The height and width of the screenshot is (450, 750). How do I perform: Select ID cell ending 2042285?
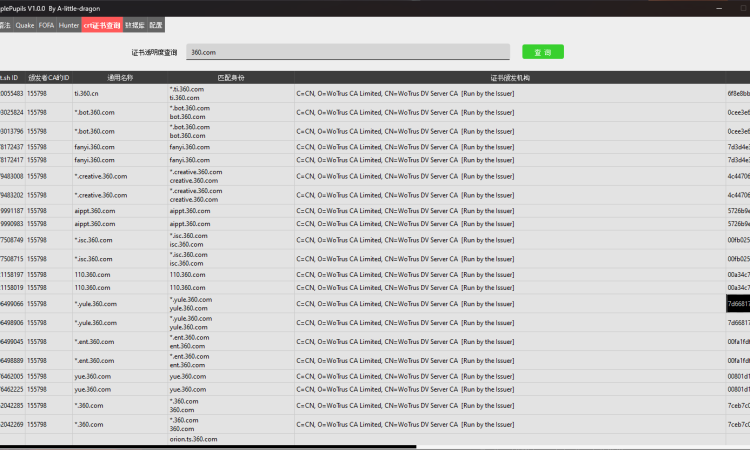12,406
